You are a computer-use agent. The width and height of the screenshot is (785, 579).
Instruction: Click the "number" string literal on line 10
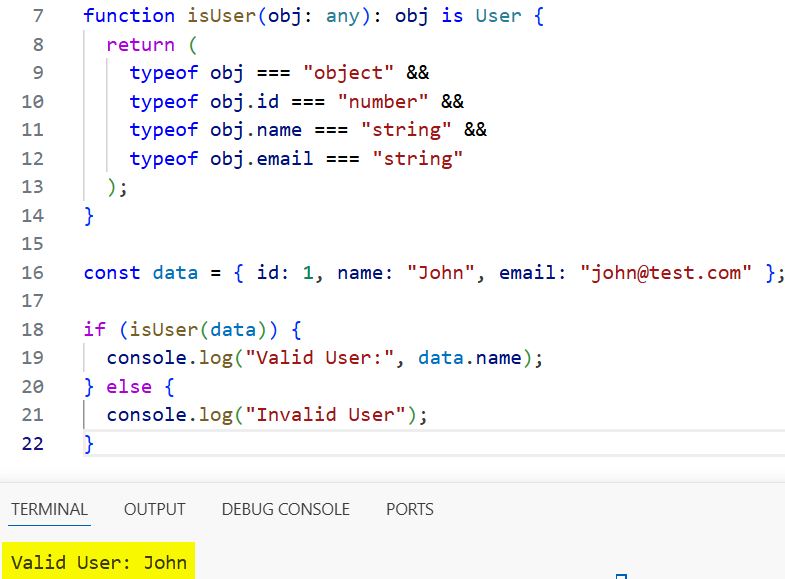point(383,102)
